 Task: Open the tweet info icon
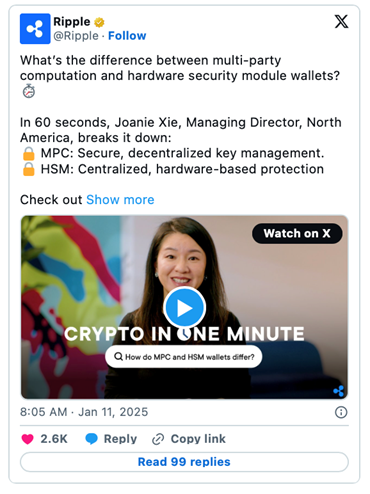point(341,412)
